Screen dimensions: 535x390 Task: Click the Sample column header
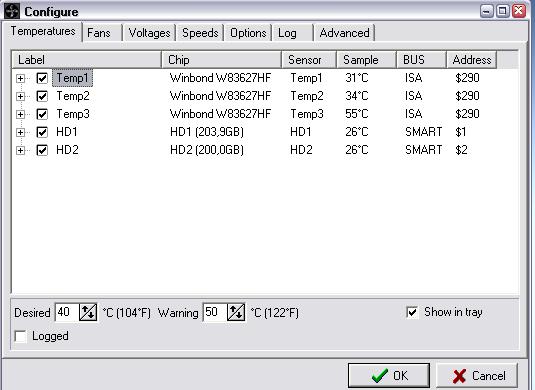(x=367, y=60)
